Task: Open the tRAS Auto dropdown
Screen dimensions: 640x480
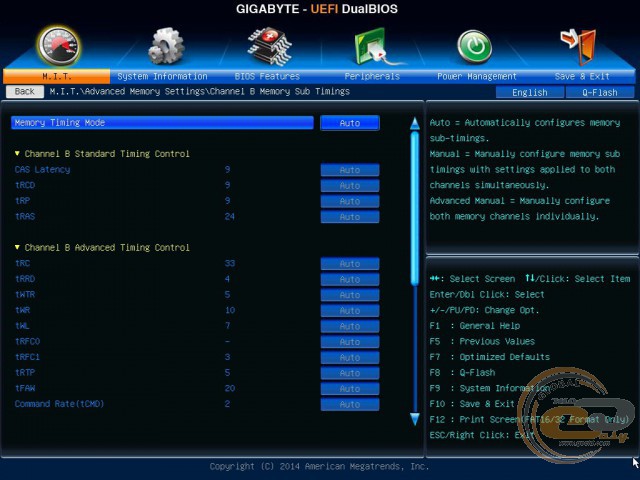Action: [x=350, y=217]
